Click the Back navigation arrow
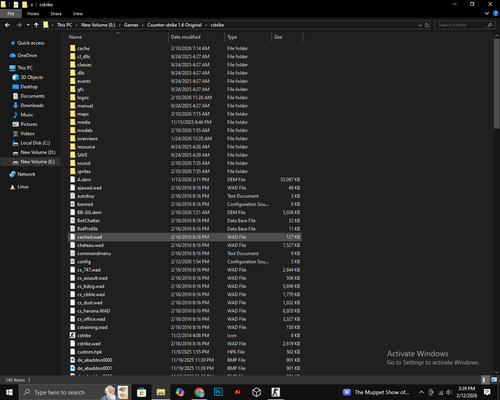The width and height of the screenshot is (500, 400). [7, 25]
